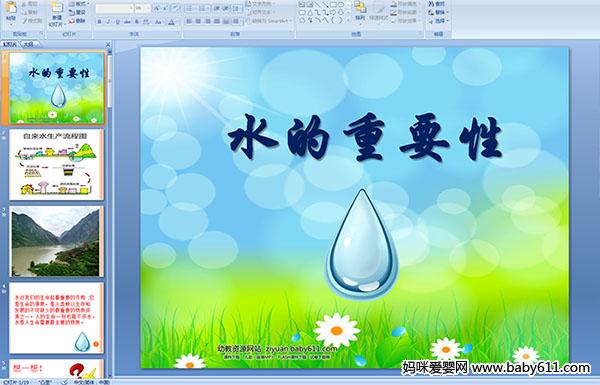The width and height of the screenshot is (600, 385).
Task: Toggle Bold formatting
Action: coord(99,22)
